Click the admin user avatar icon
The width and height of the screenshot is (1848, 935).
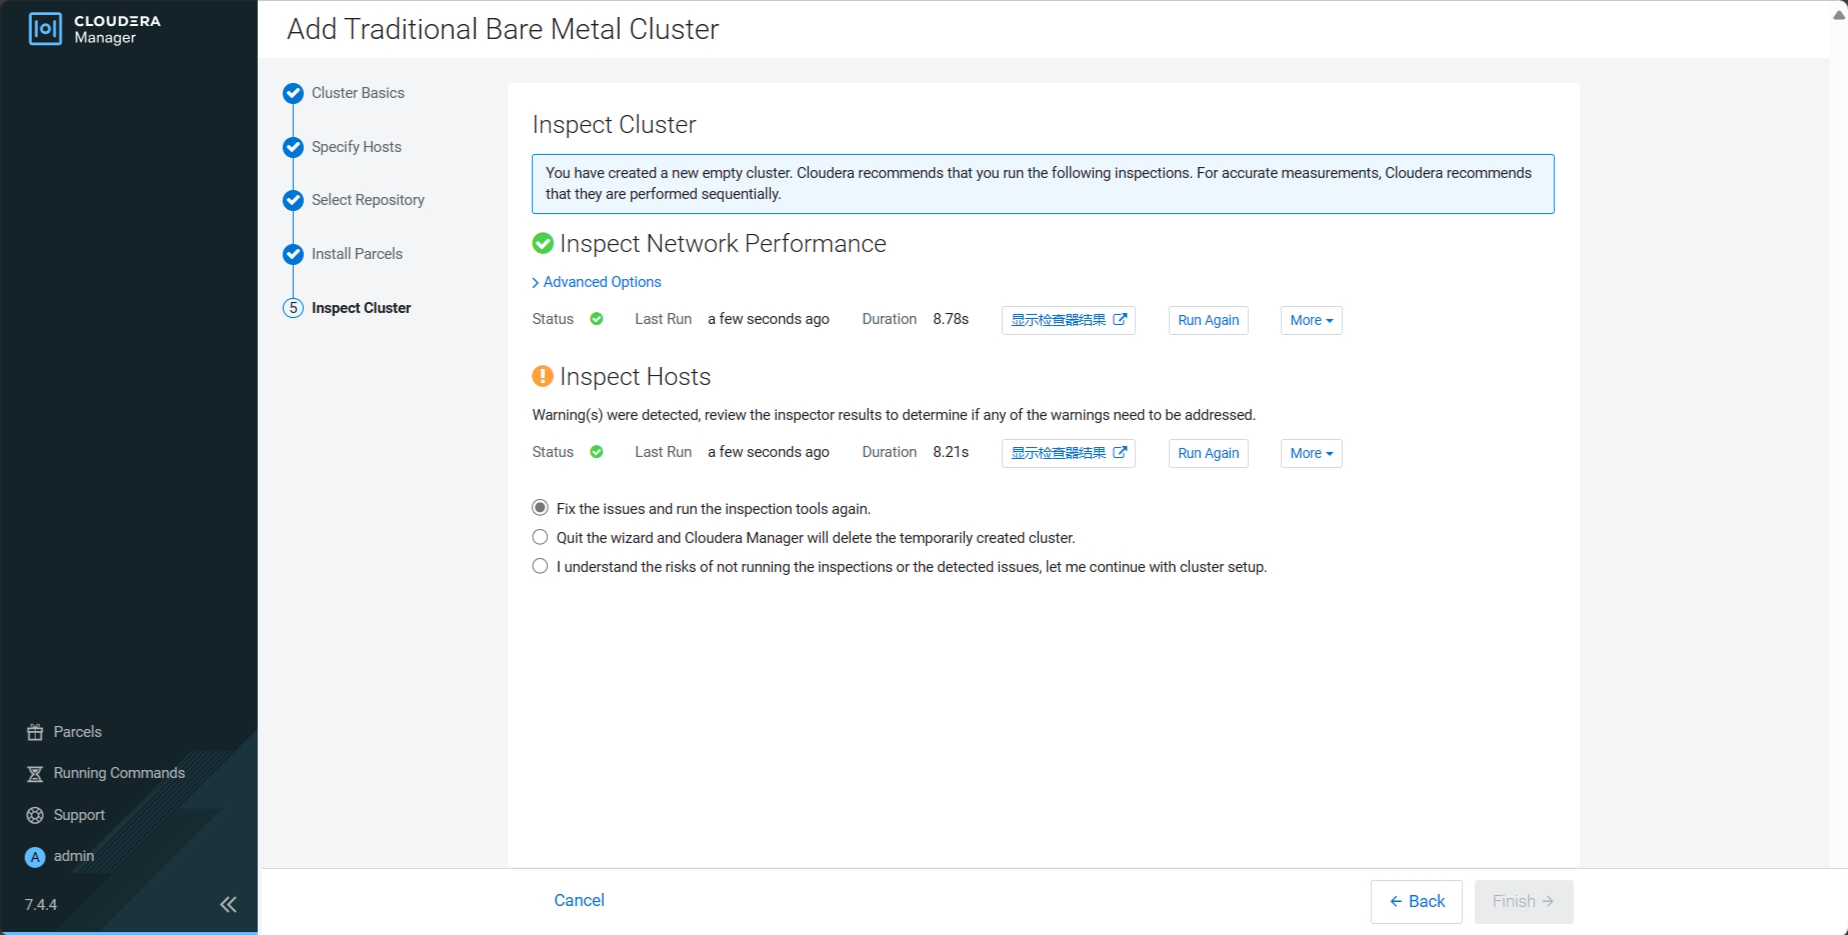click(35, 857)
